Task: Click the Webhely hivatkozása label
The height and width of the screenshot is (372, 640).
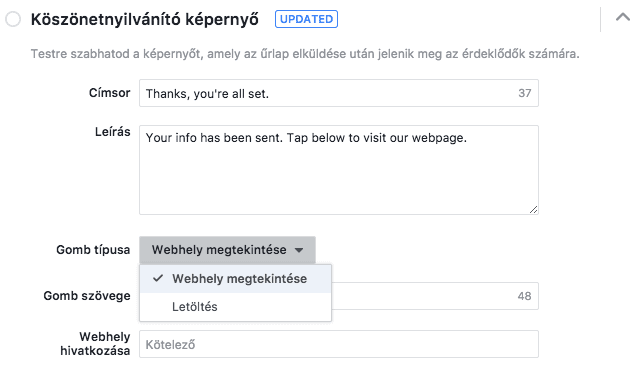Action: 95,343
